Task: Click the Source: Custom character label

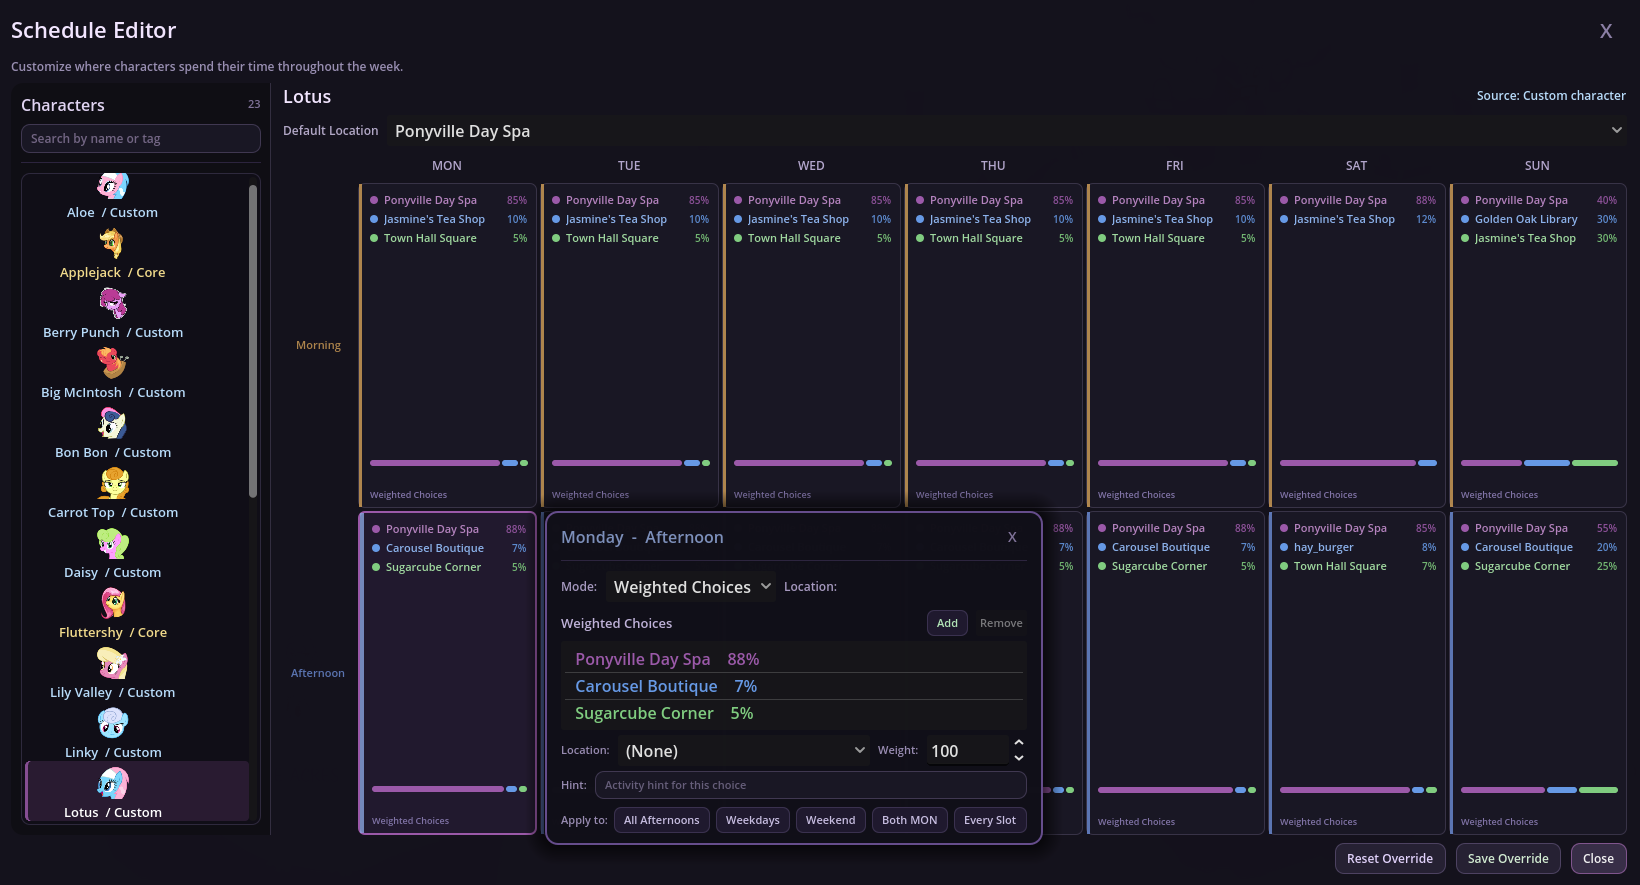Action: coord(1551,96)
